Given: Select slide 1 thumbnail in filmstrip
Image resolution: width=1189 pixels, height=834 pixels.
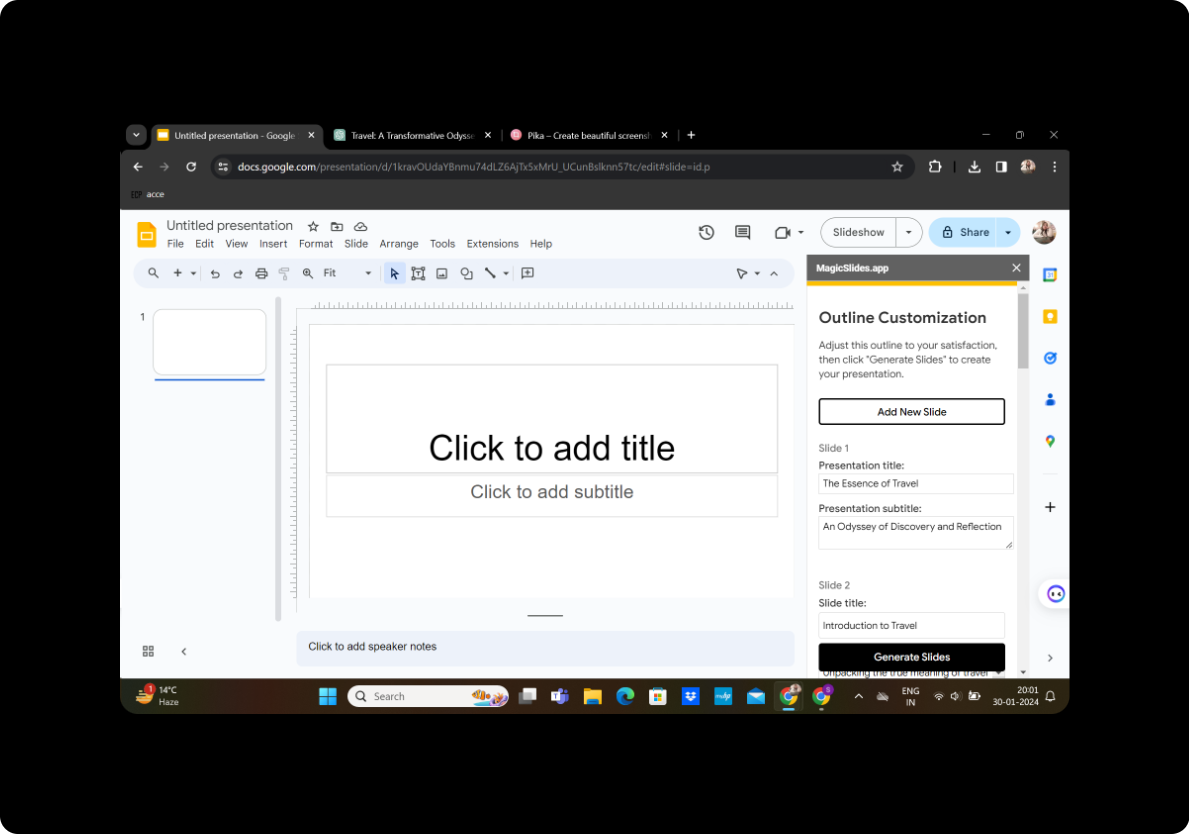Looking at the screenshot, I should coord(209,343).
